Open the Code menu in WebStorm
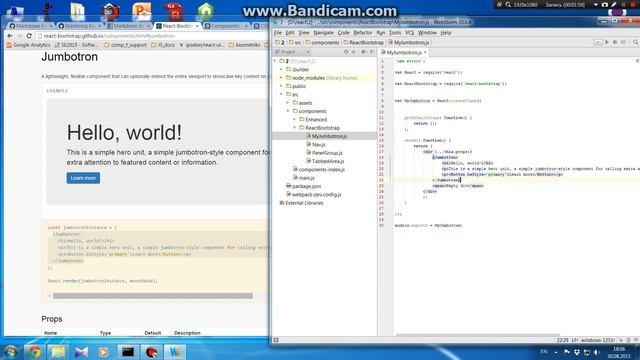The height and width of the screenshot is (360, 640). (x=343, y=33)
